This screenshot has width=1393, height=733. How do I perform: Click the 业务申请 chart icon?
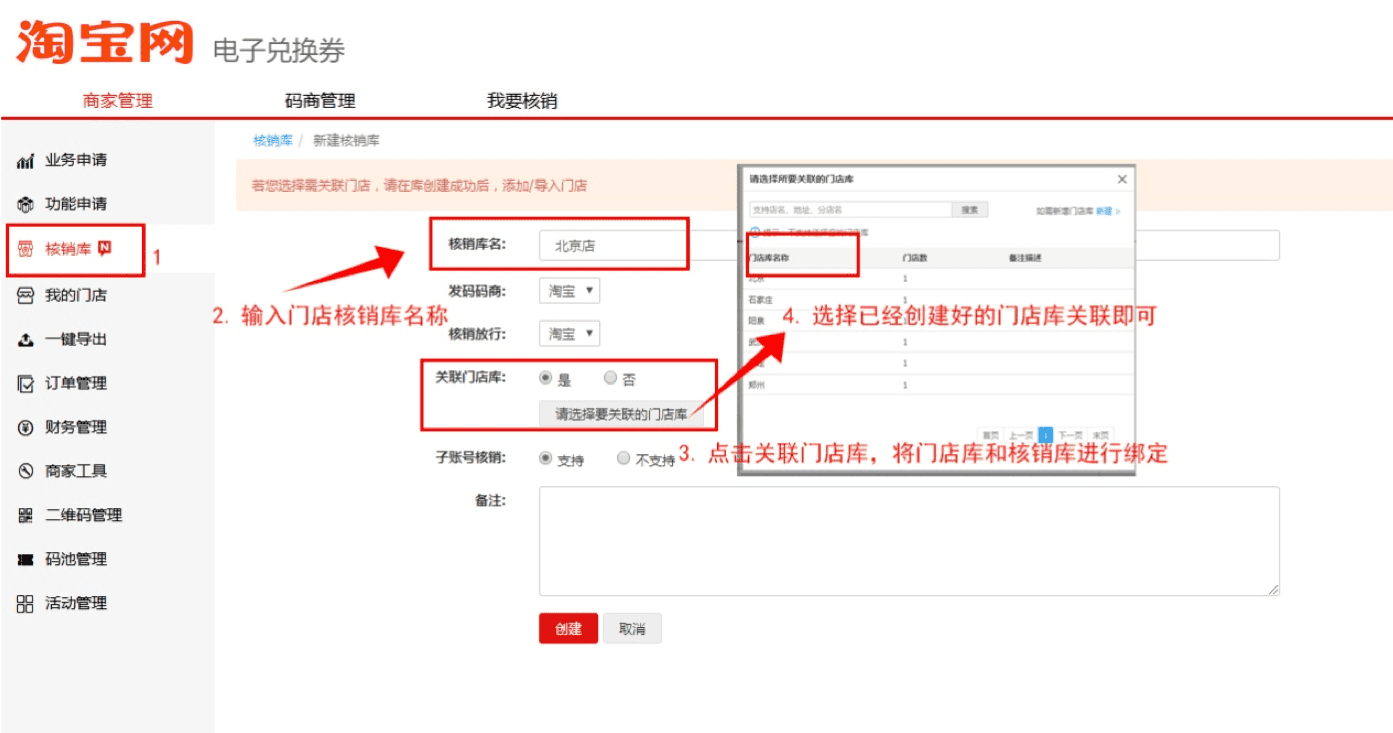coord(26,161)
